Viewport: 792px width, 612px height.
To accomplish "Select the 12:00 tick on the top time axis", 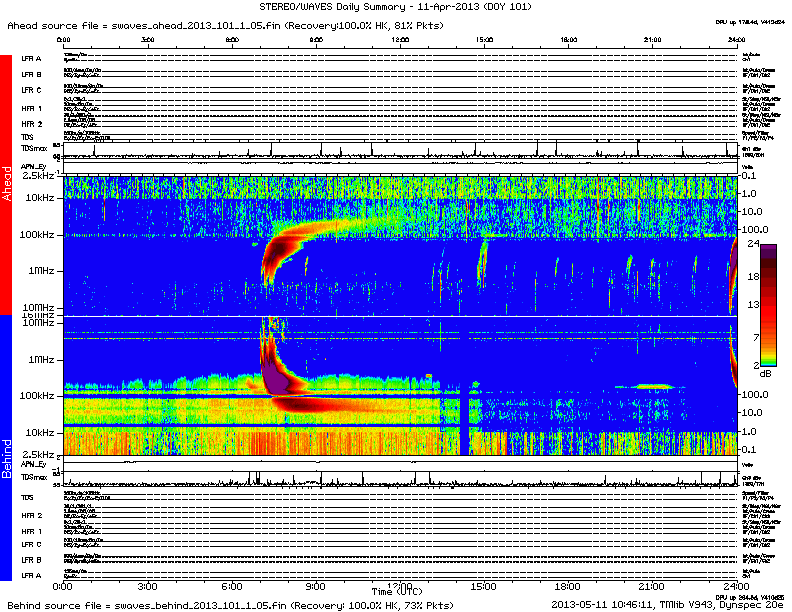I will pyautogui.click(x=399, y=40).
